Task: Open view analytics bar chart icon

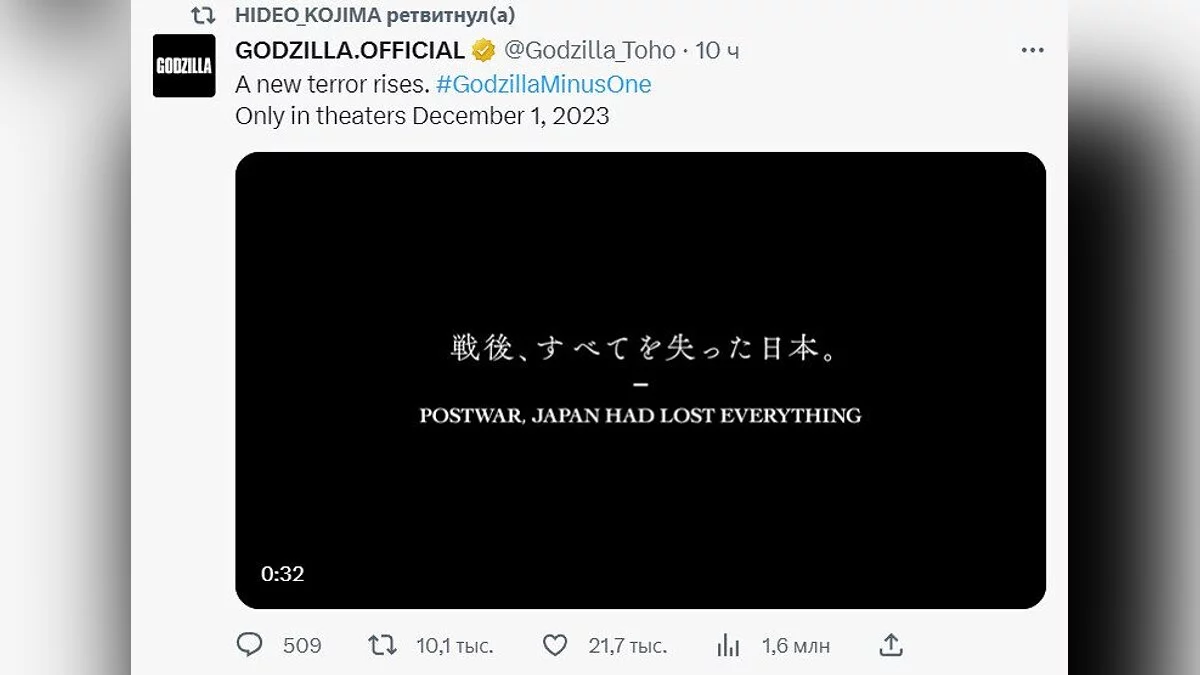Action: (x=728, y=646)
